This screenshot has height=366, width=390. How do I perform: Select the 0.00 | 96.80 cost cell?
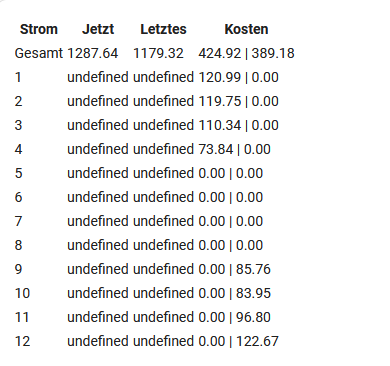234,317
